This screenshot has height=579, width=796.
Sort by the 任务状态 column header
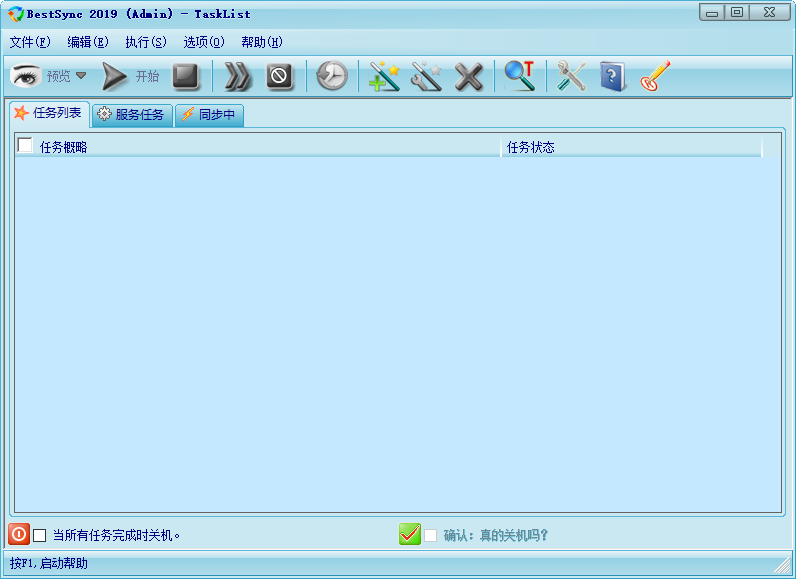click(630, 147)
